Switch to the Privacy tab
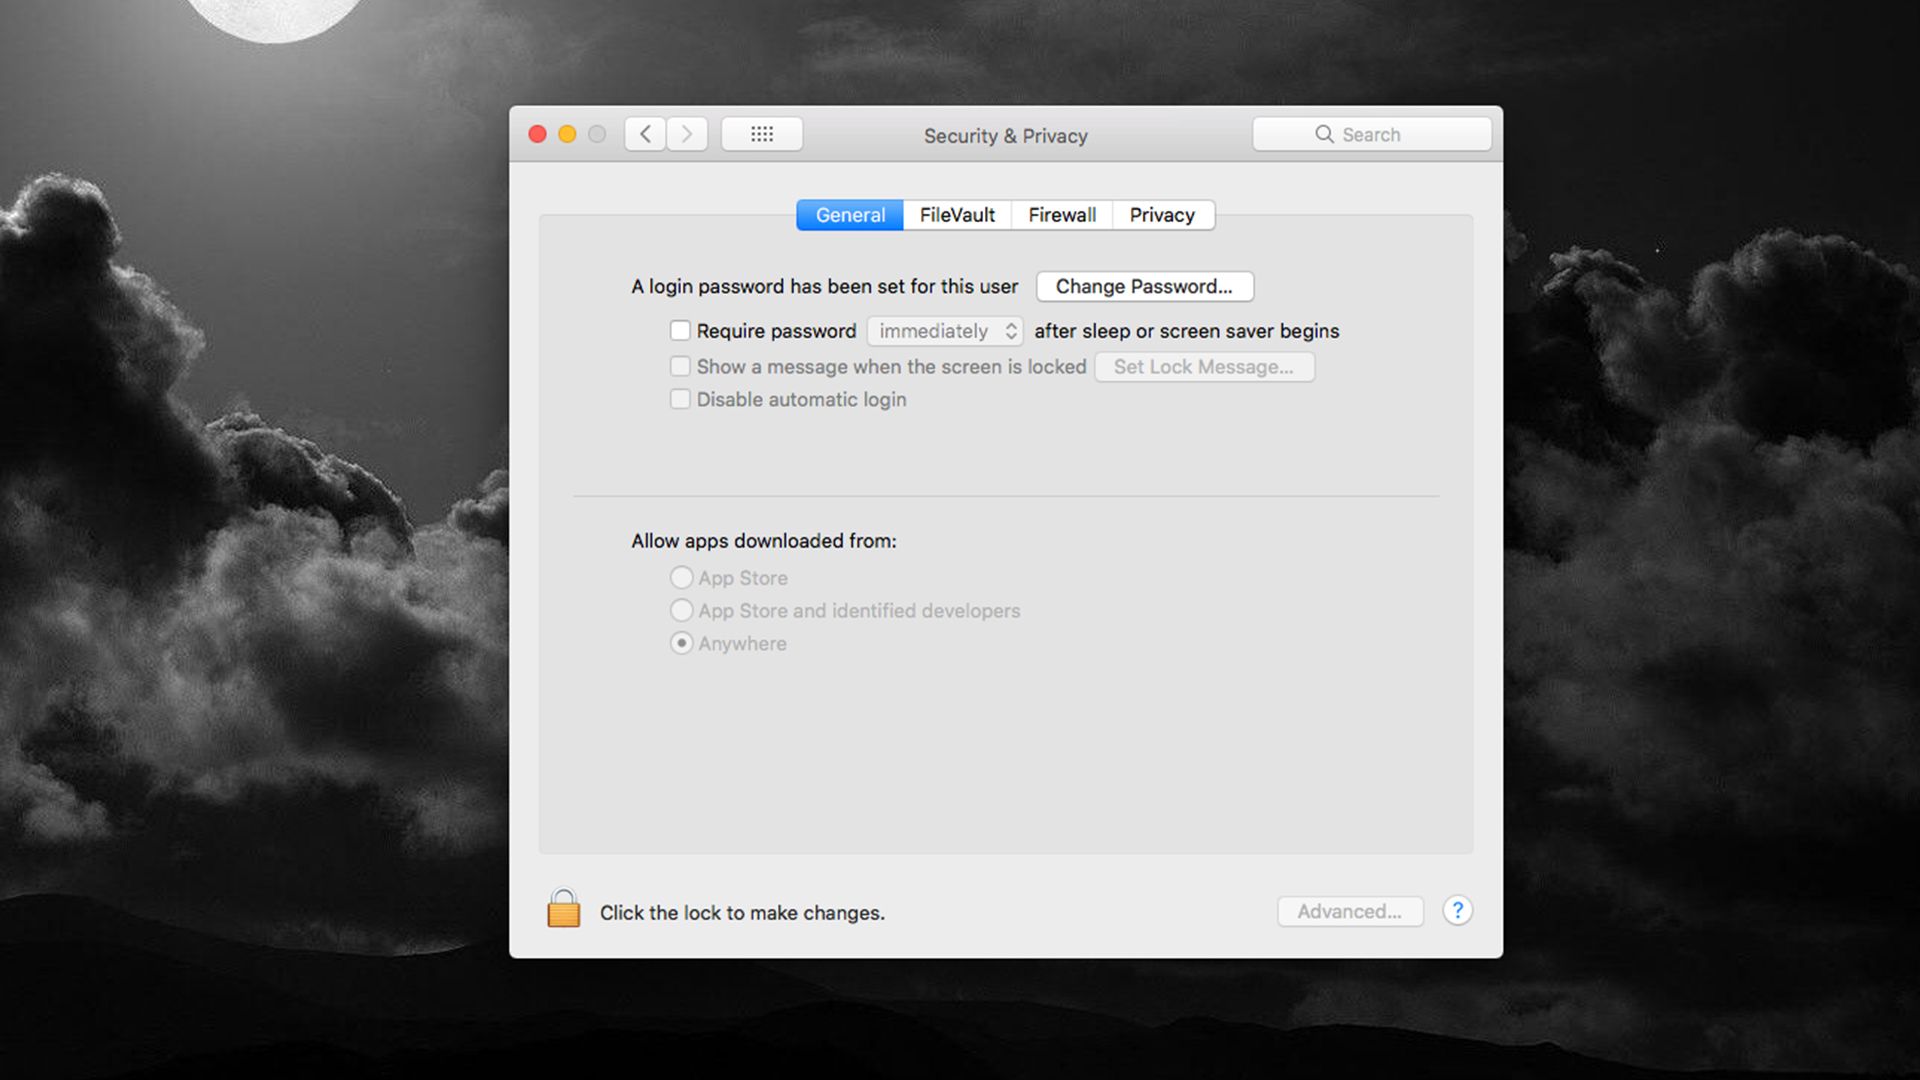This screenshot has width=1920, height=1080. 1162,215
